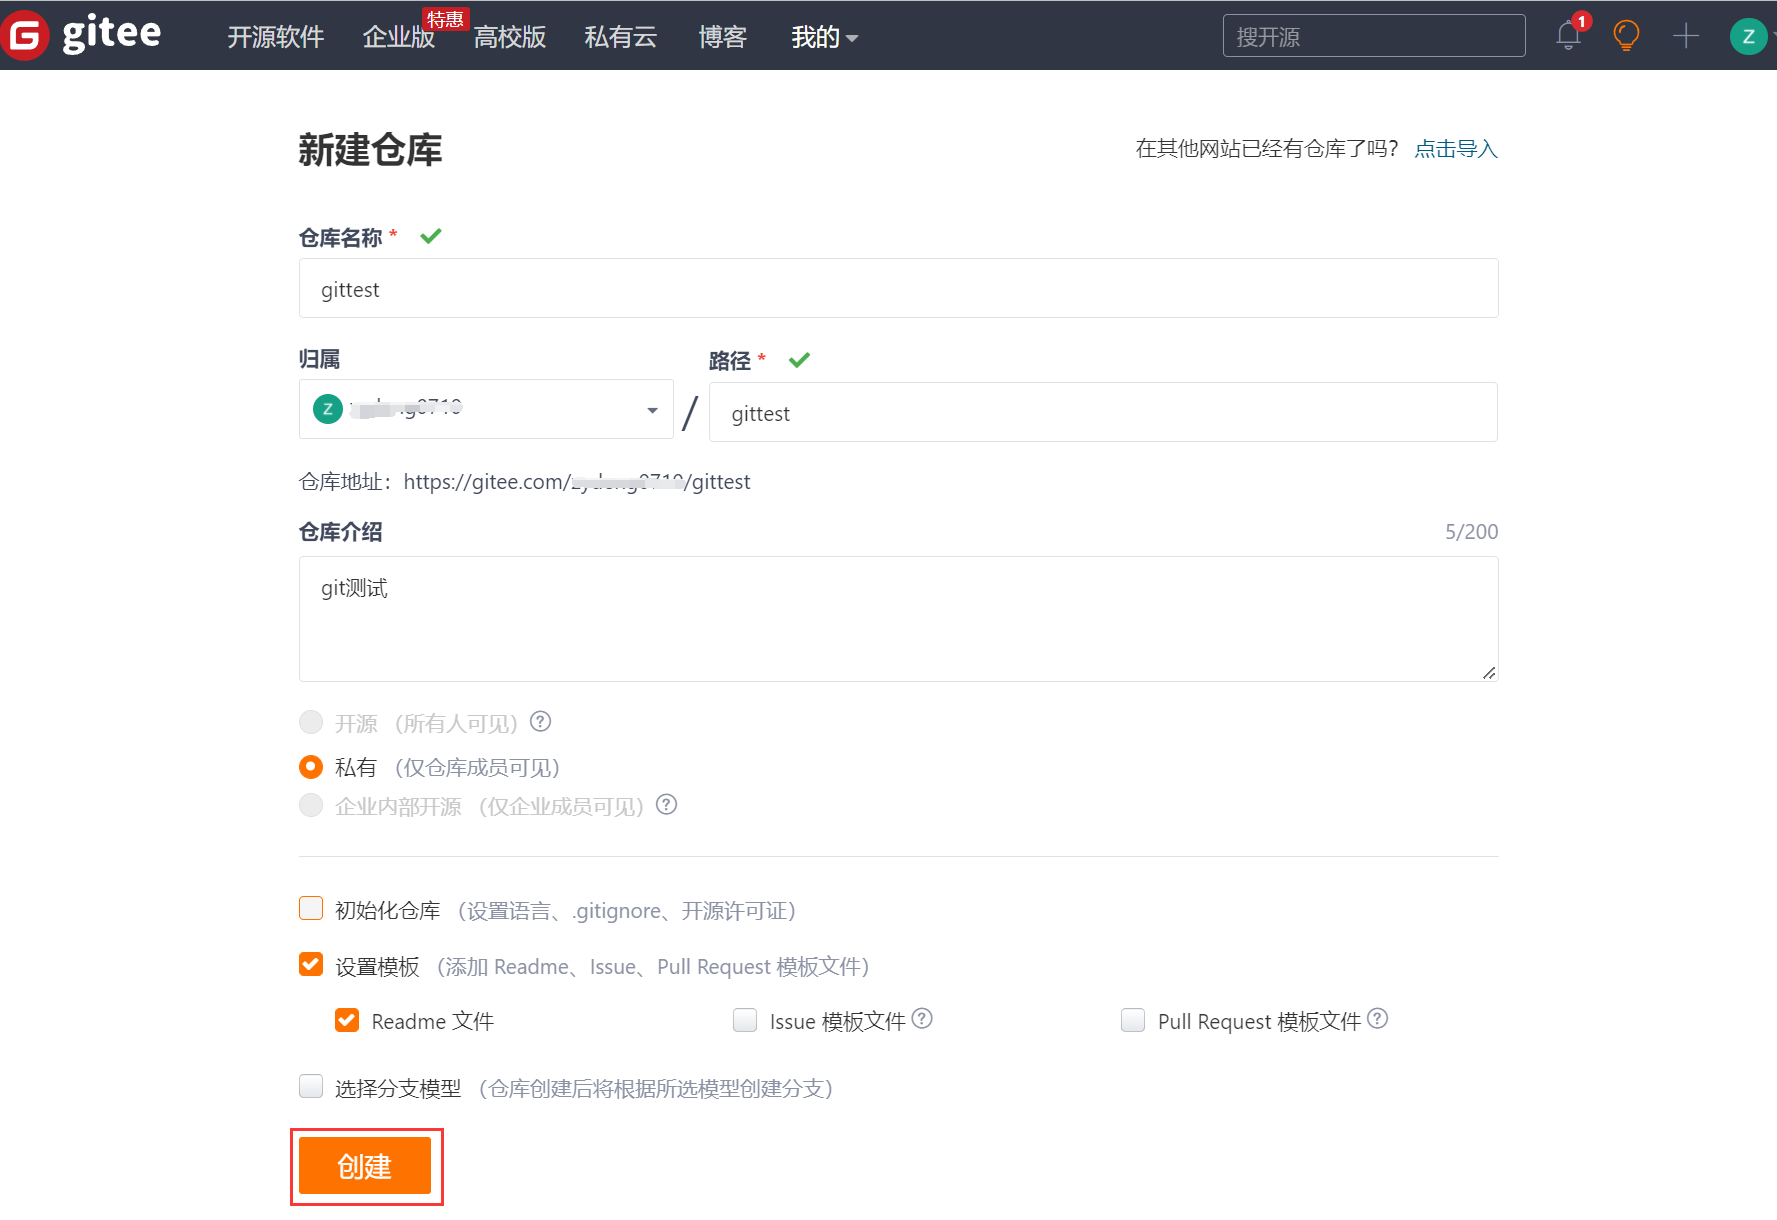Open 高校版 in navigation bar

(x=510, y=37)
